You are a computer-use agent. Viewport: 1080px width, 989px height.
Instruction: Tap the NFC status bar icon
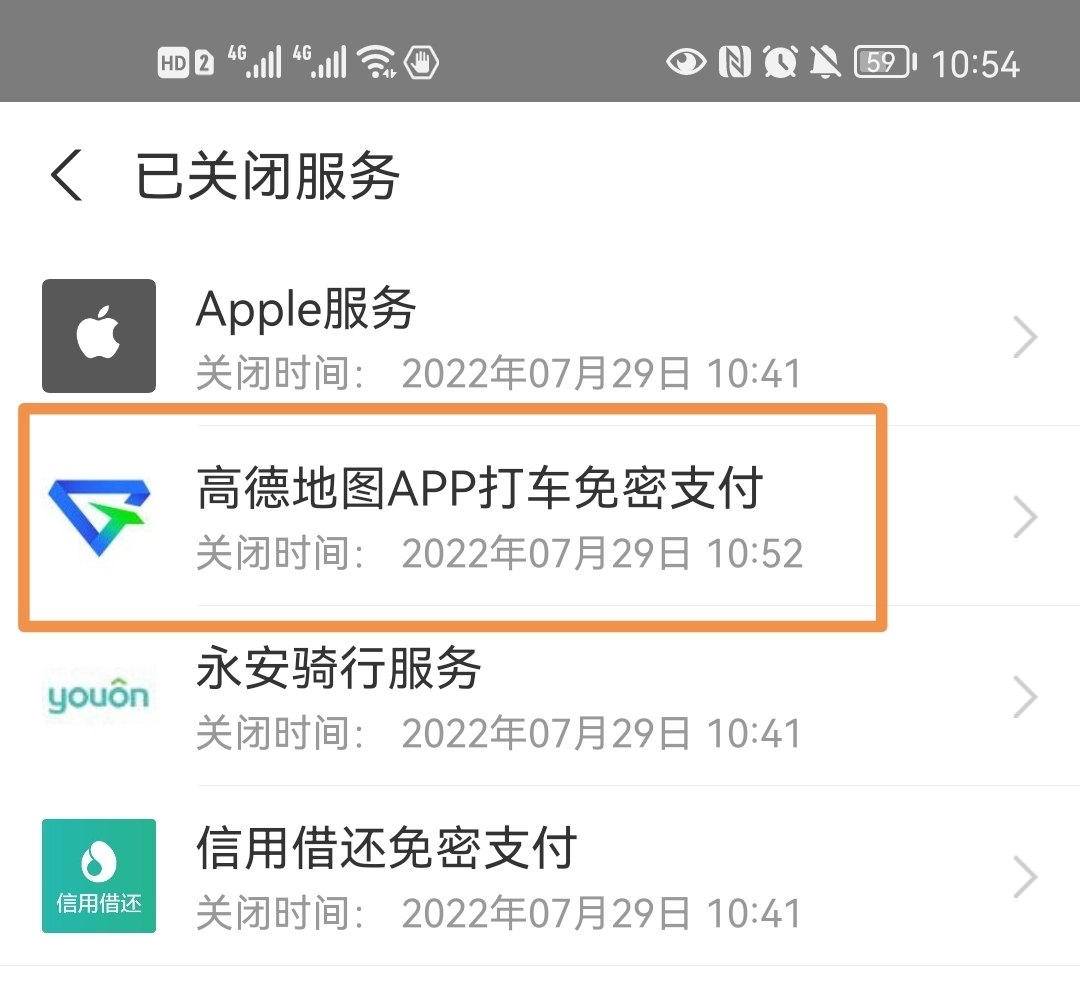point(734,63)
